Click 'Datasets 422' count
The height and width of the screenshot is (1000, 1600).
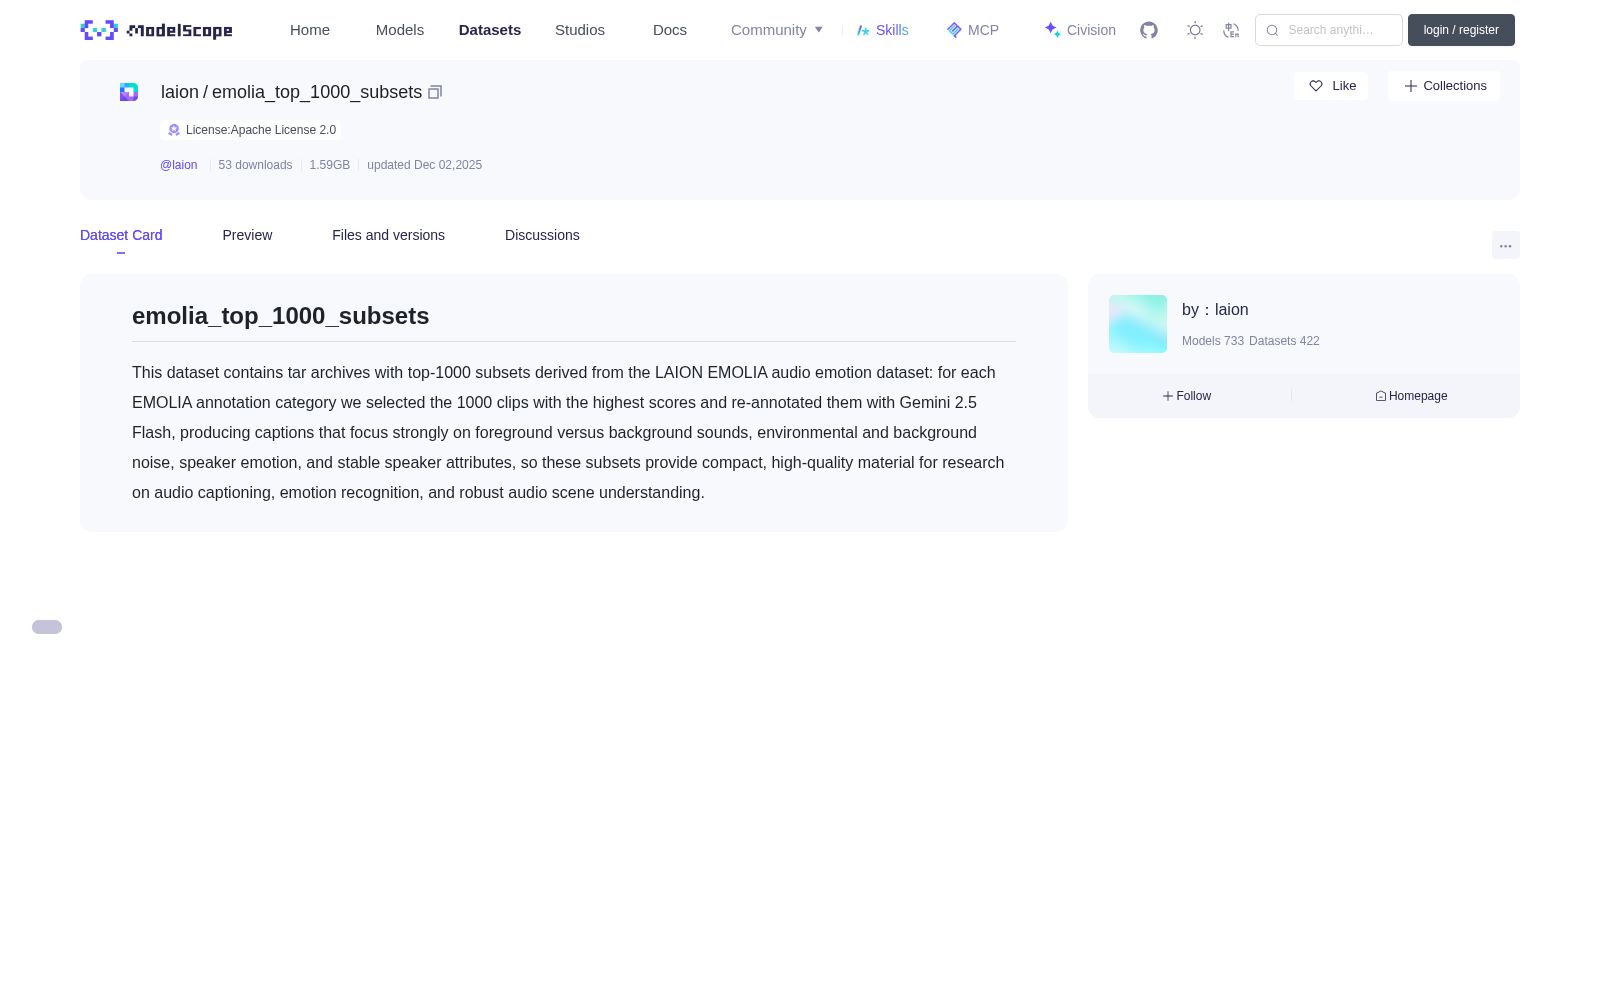click(x=1284, y=341)
